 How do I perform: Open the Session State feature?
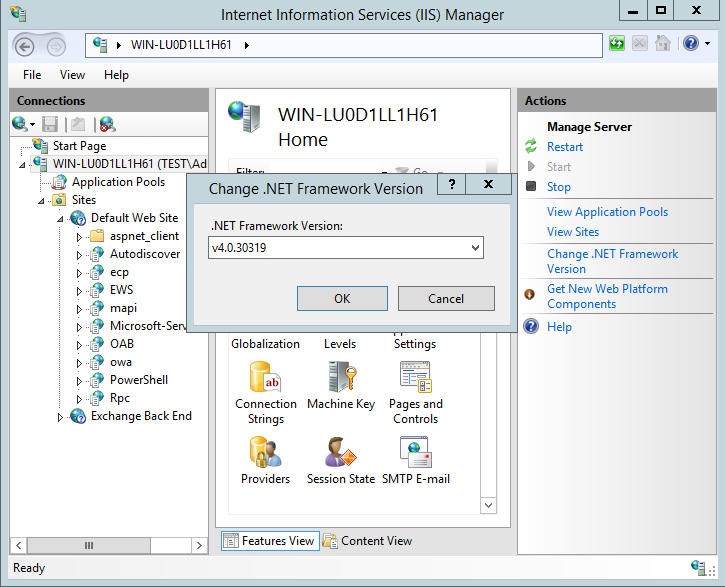tap(341, 460)
